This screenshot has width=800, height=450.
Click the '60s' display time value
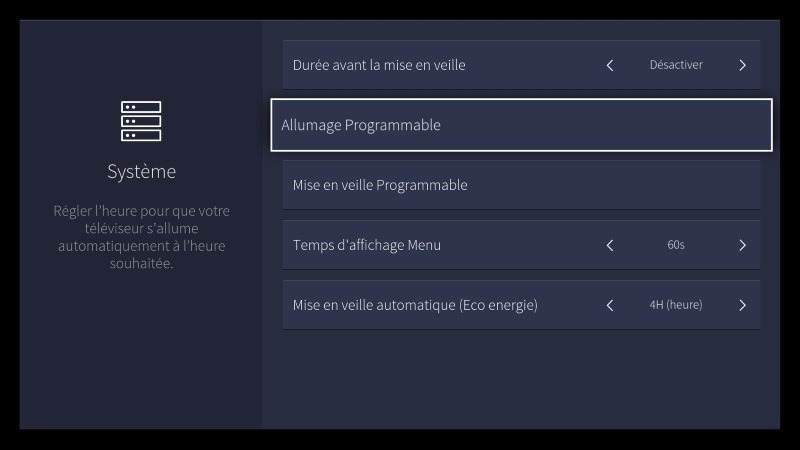[676, 245]
